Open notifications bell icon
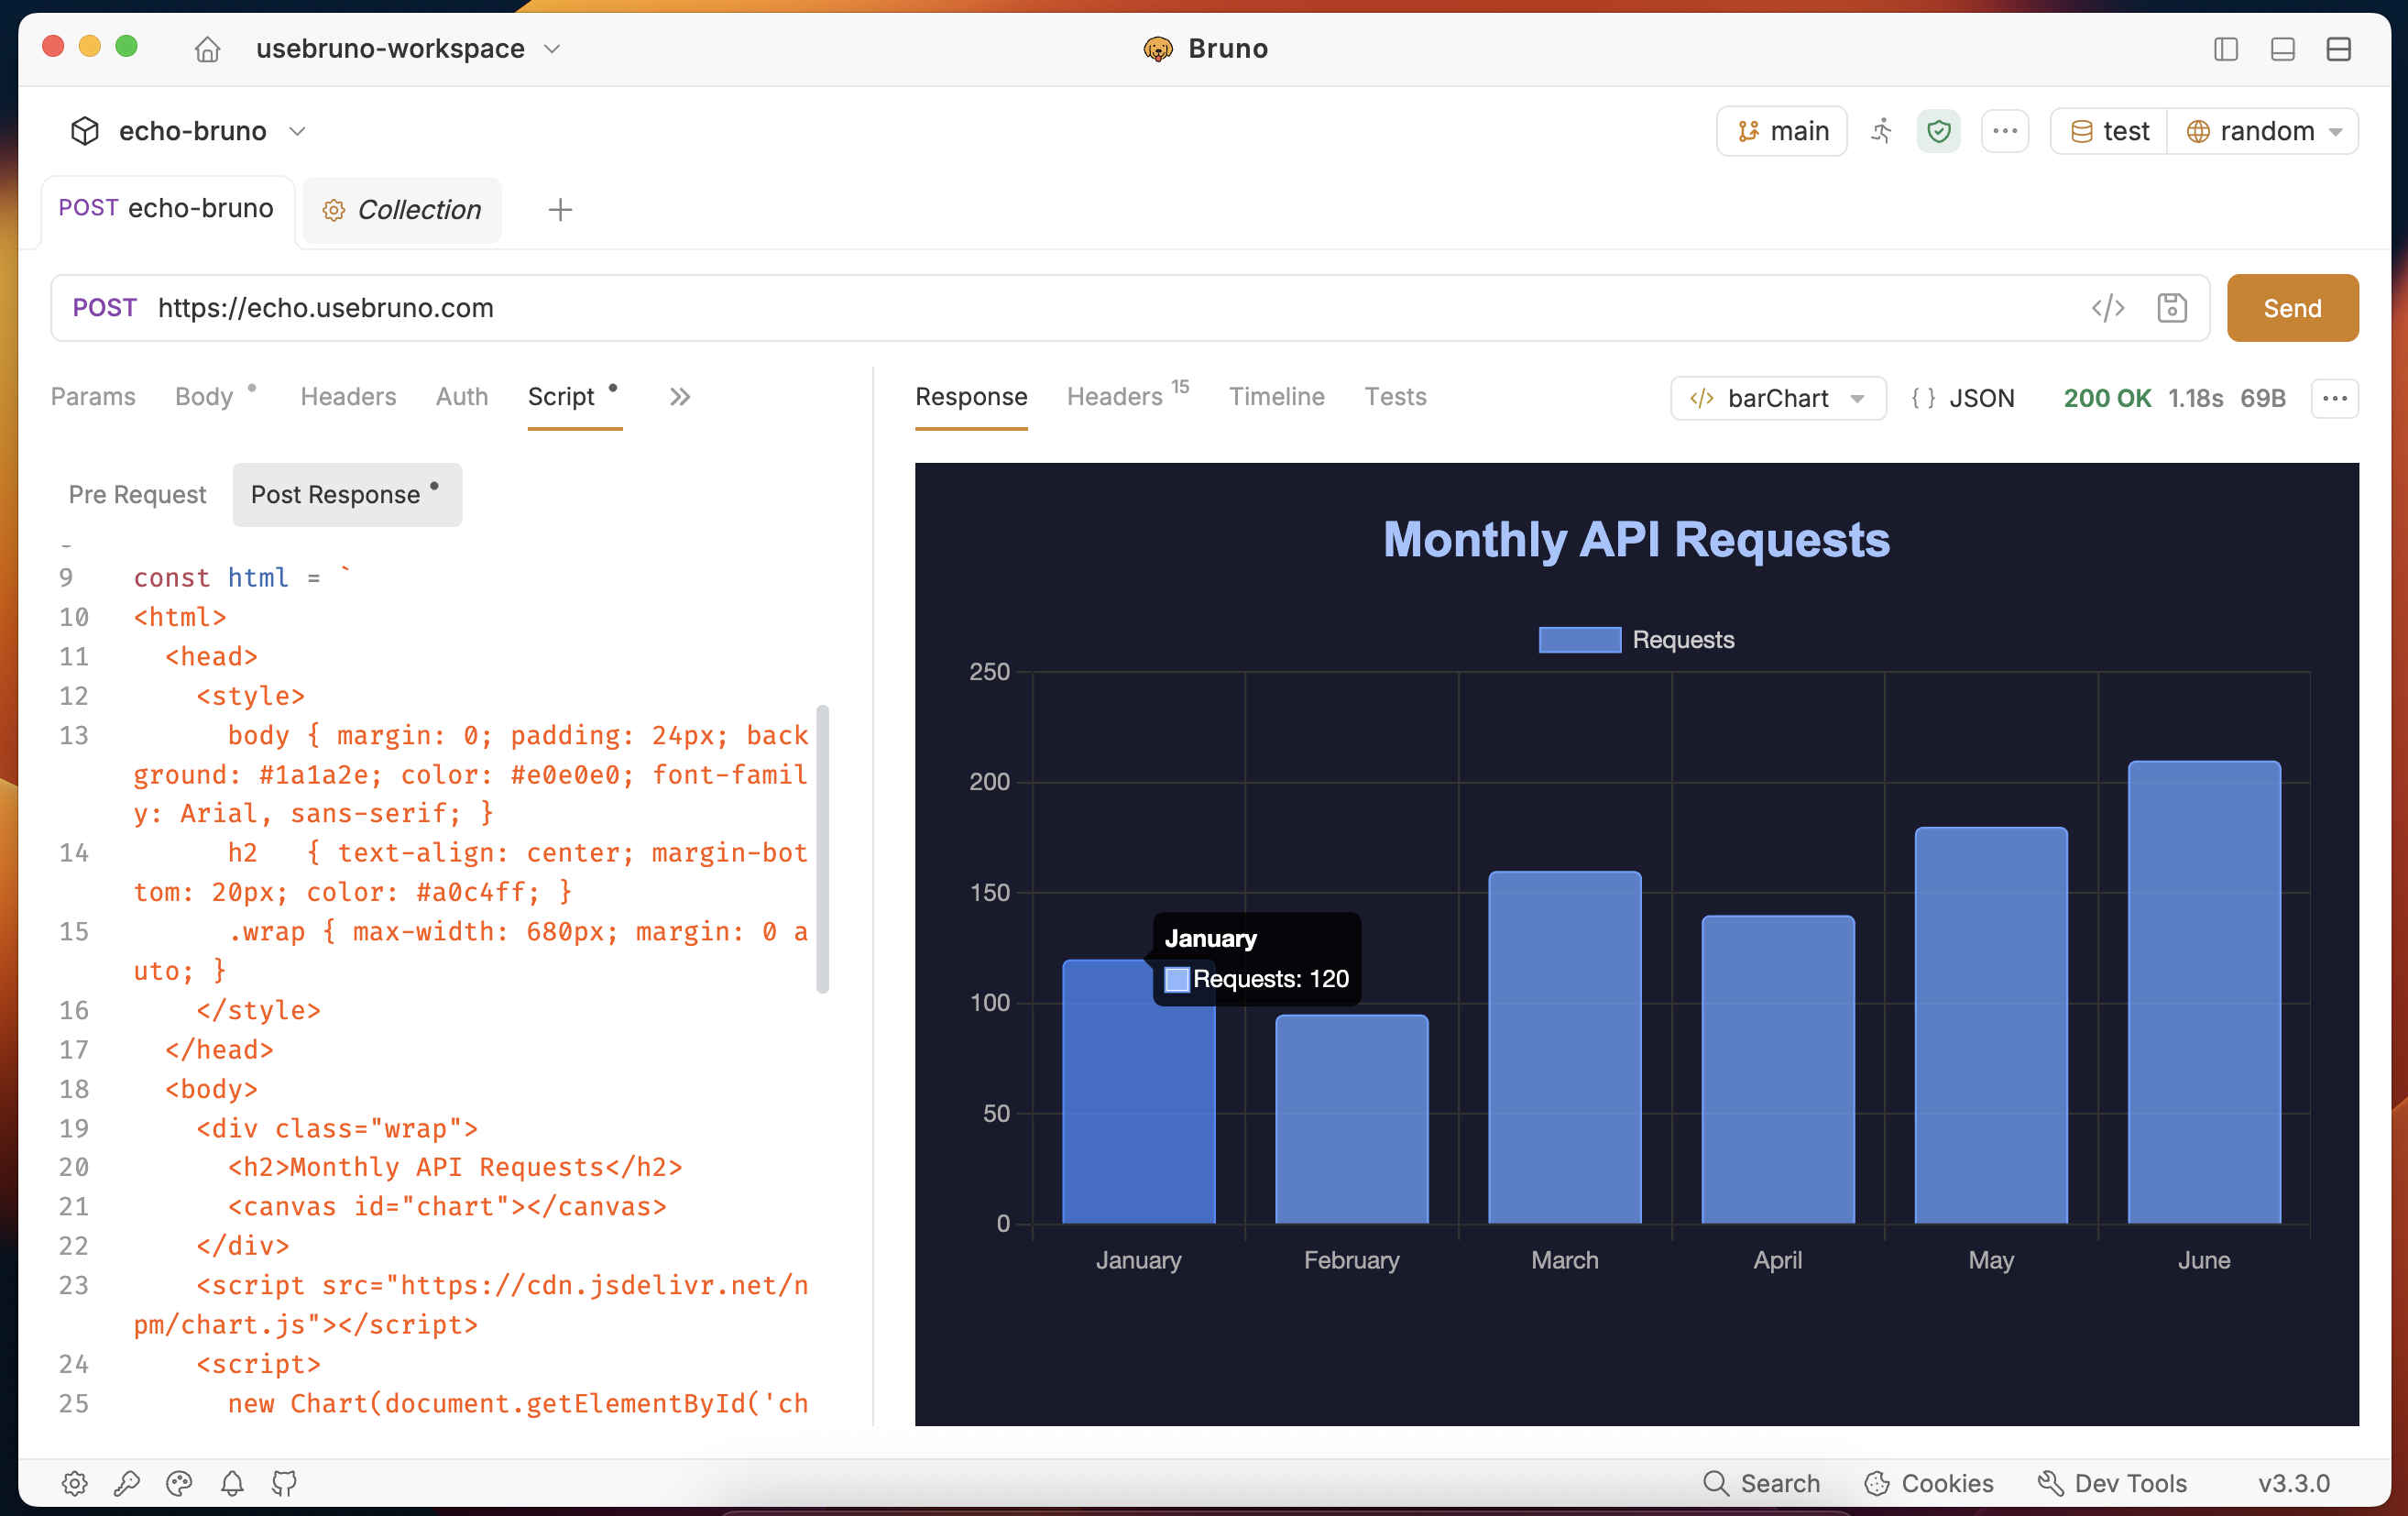This screenshot has width=2408, height=1516. pos(232,1483)
